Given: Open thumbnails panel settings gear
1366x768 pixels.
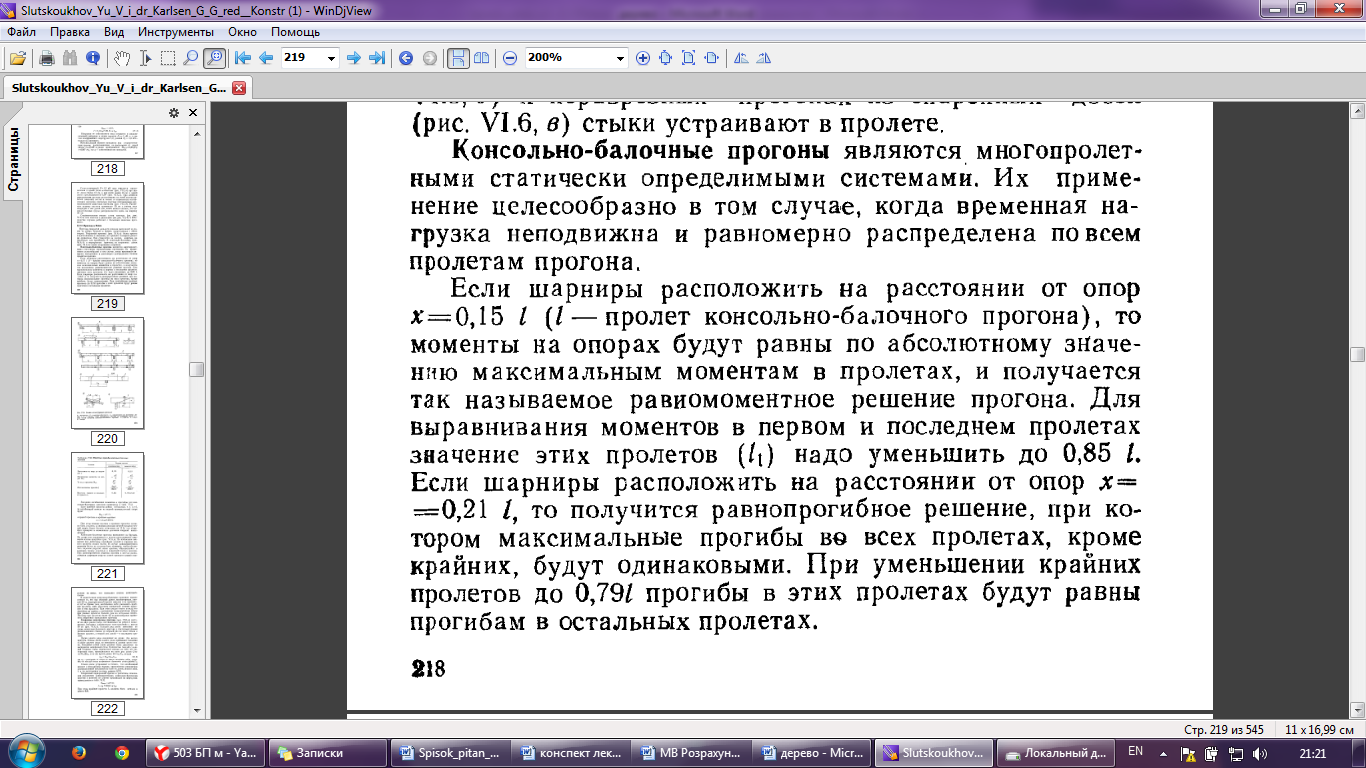Looking at the screenshot, I should click(173, 113).
